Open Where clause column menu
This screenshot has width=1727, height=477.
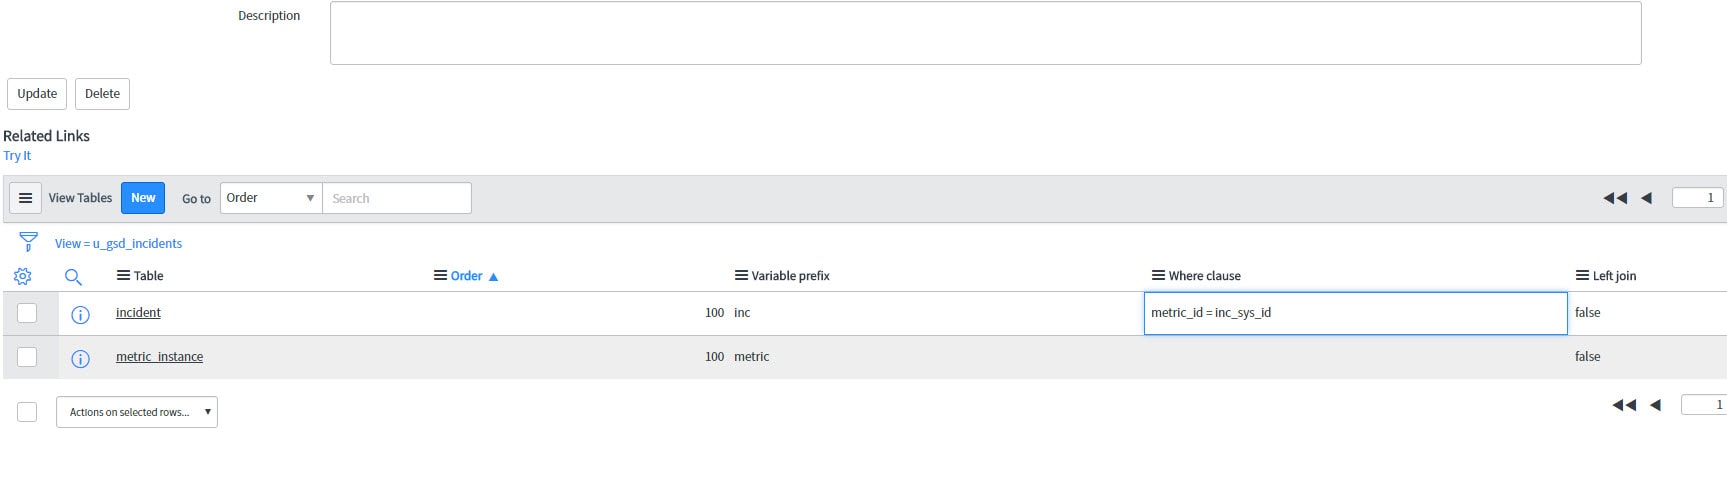pyautogui.click(x=1158, y=275)
